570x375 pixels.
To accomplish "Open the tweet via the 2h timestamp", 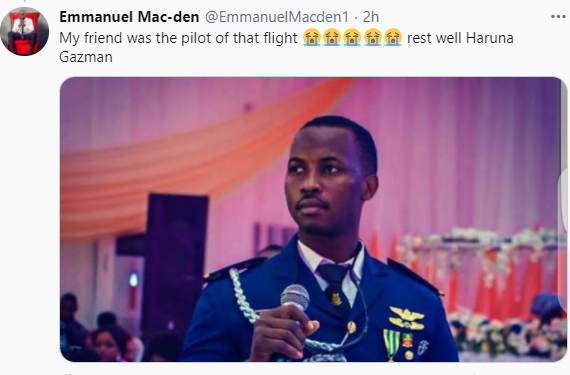I will pos(371,17).
